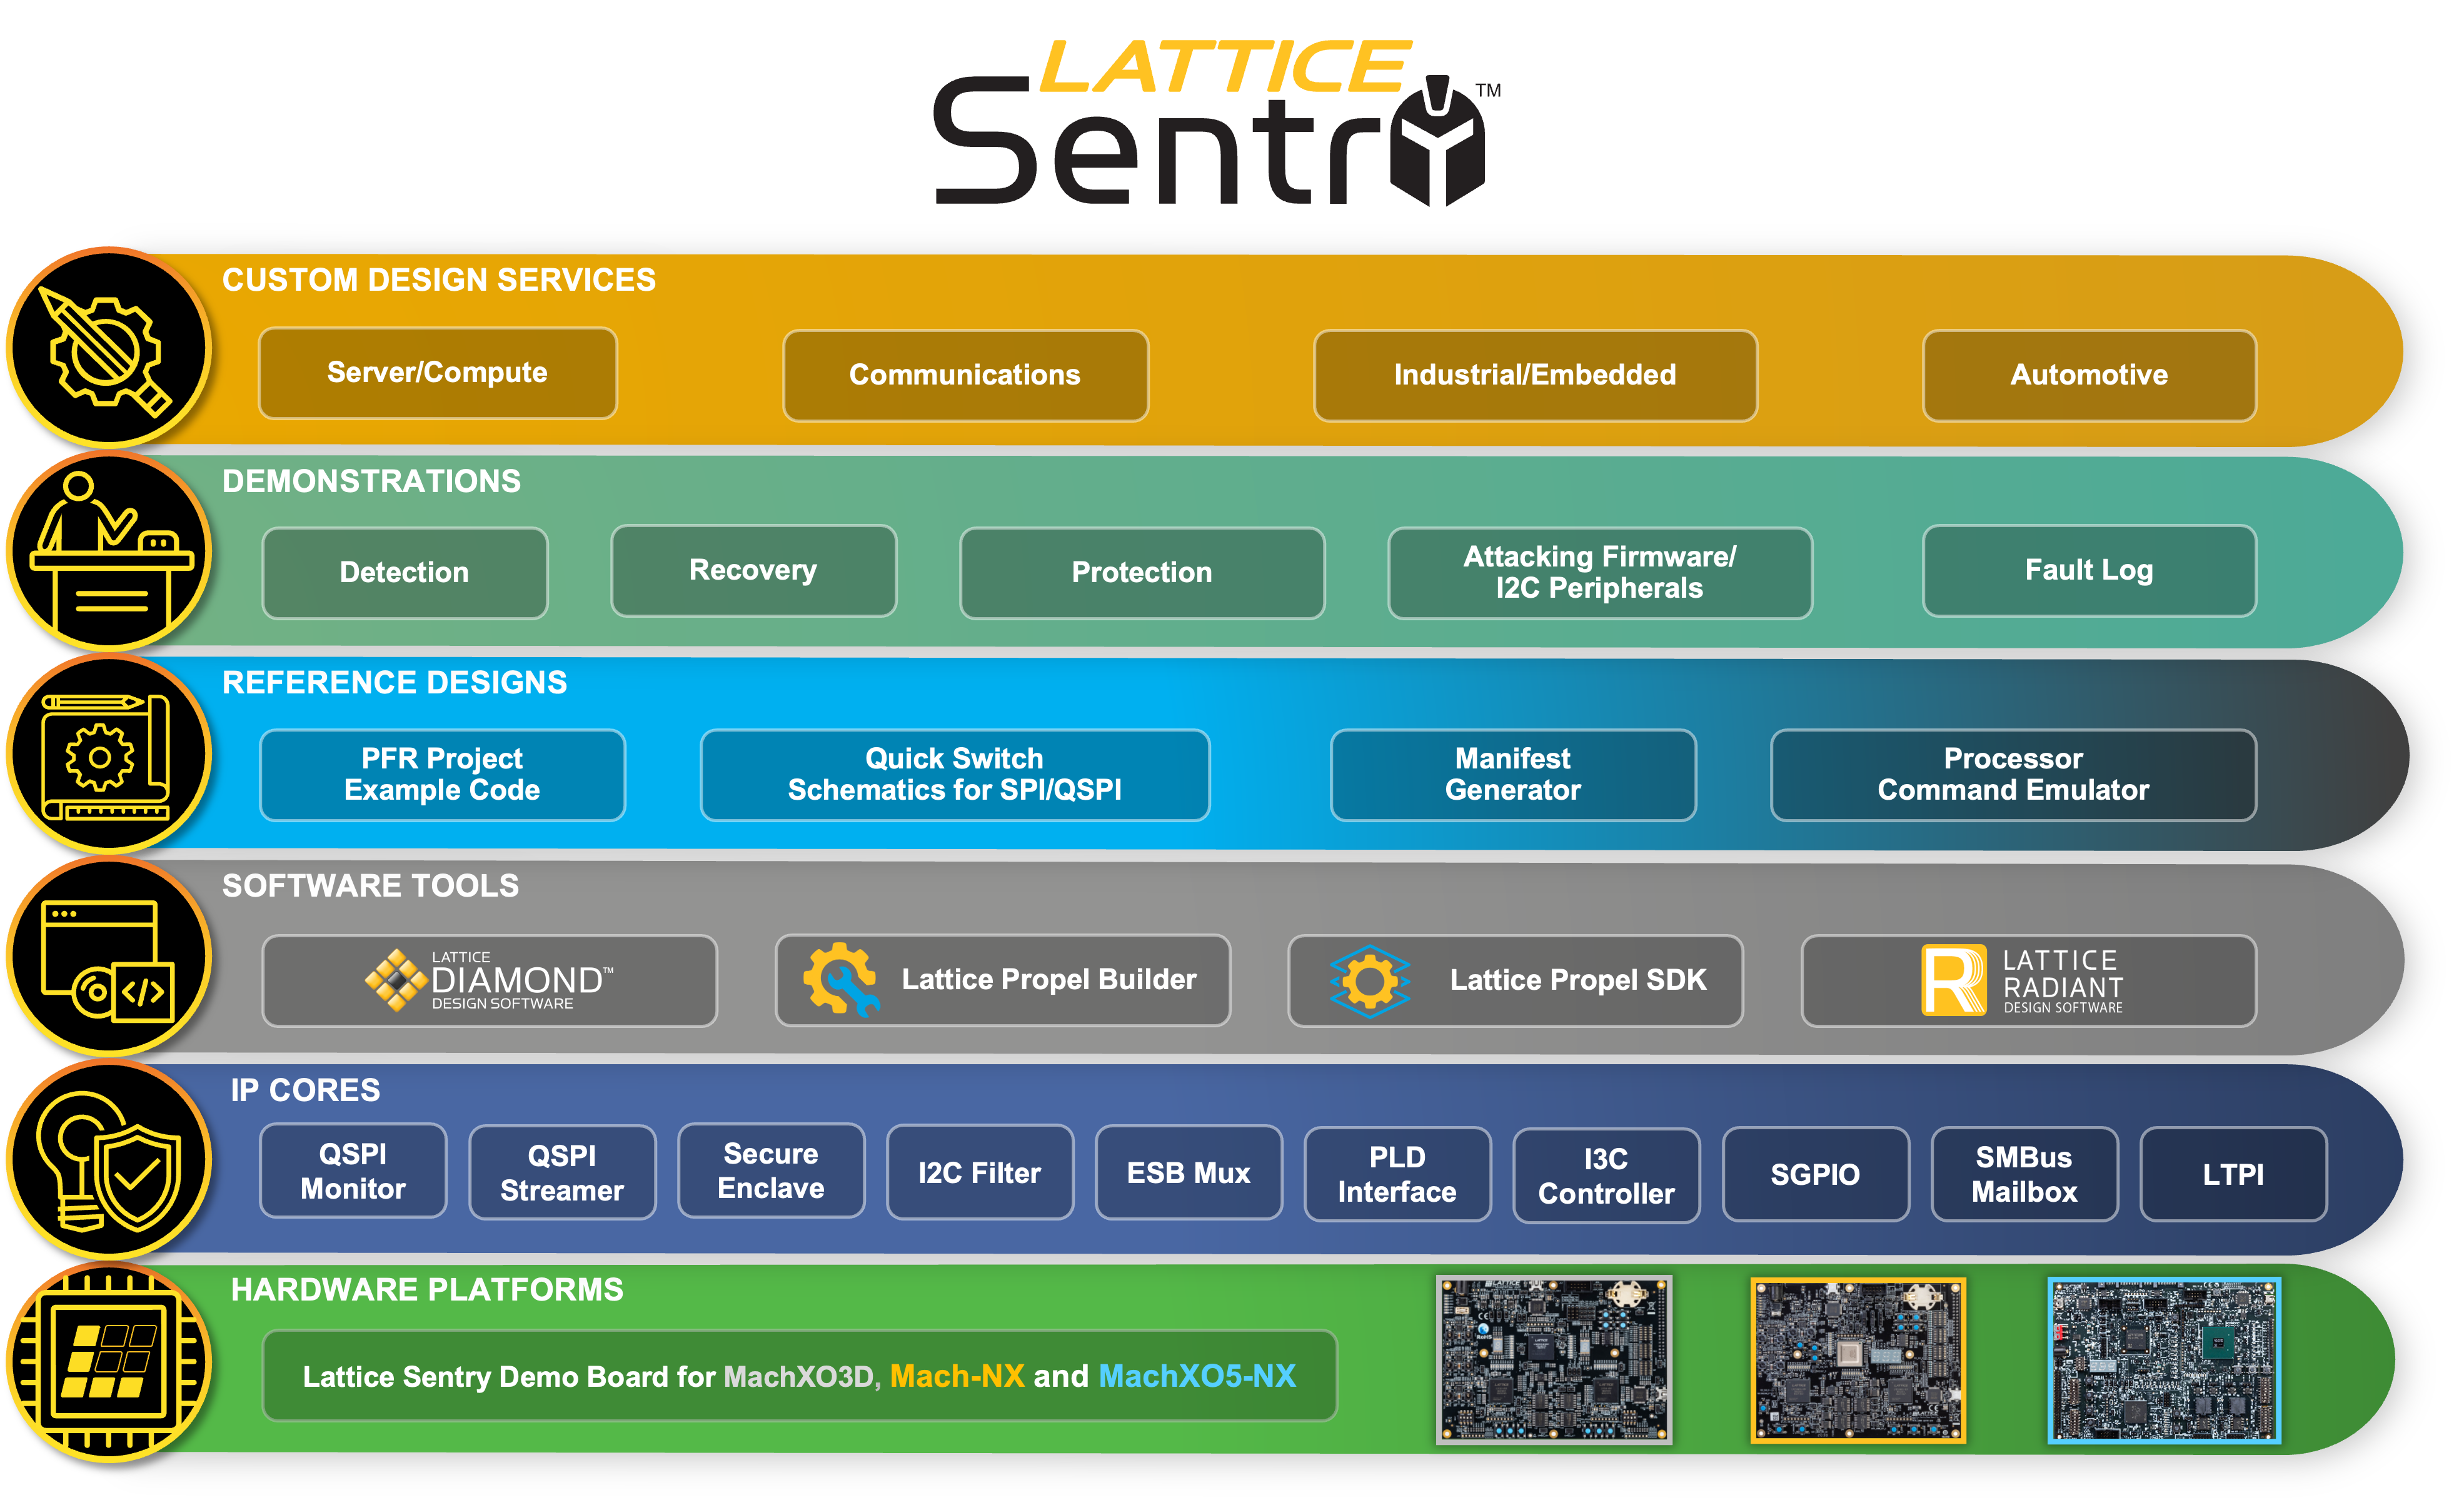Image resolution: width=2464 pixels, height=1510 pixels.
Task: Click the yellow-bordered Mach-NX board image
Action: (1858, 1360)
